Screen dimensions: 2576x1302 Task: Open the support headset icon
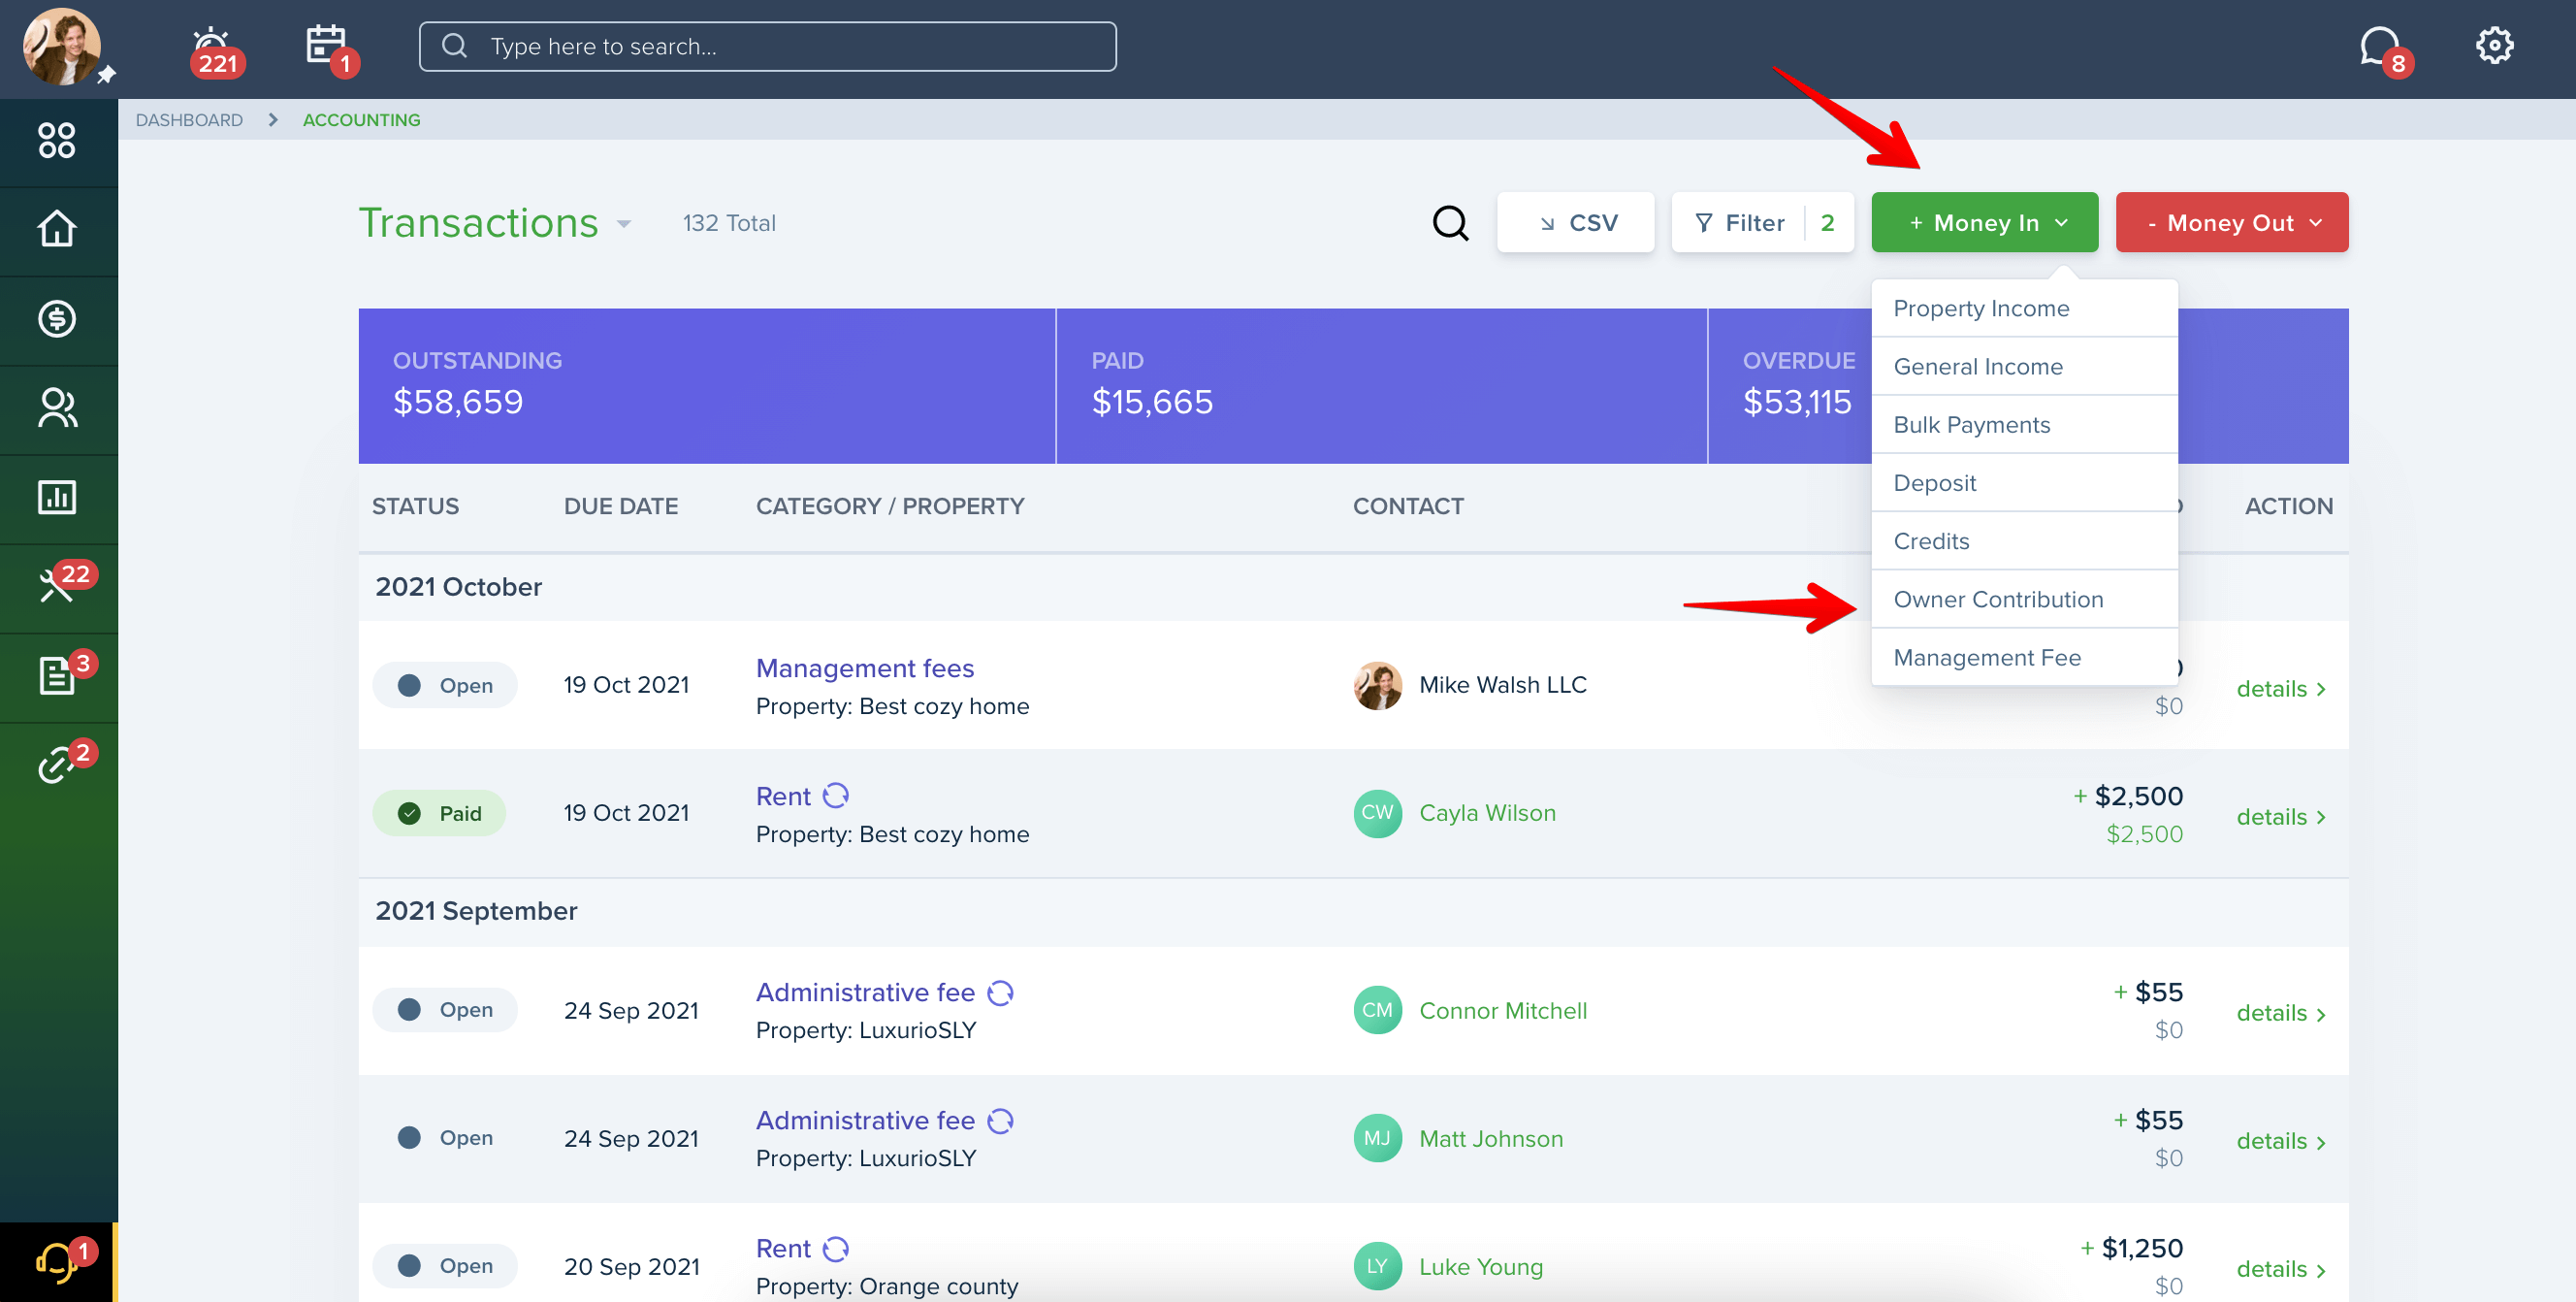(57, 1262)
